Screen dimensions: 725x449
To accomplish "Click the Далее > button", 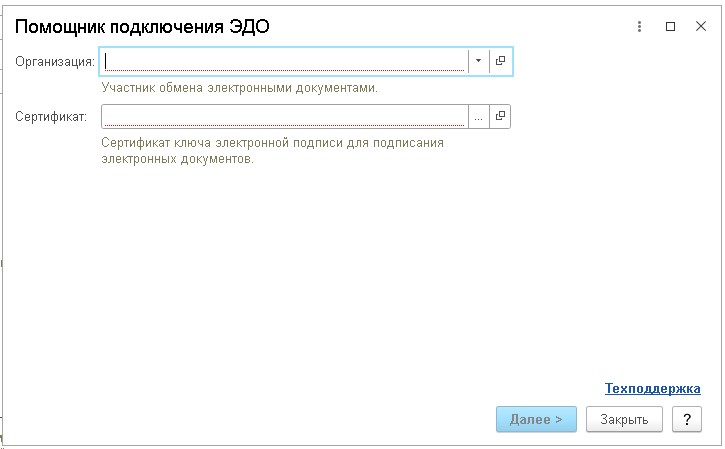I will (536, 419).
